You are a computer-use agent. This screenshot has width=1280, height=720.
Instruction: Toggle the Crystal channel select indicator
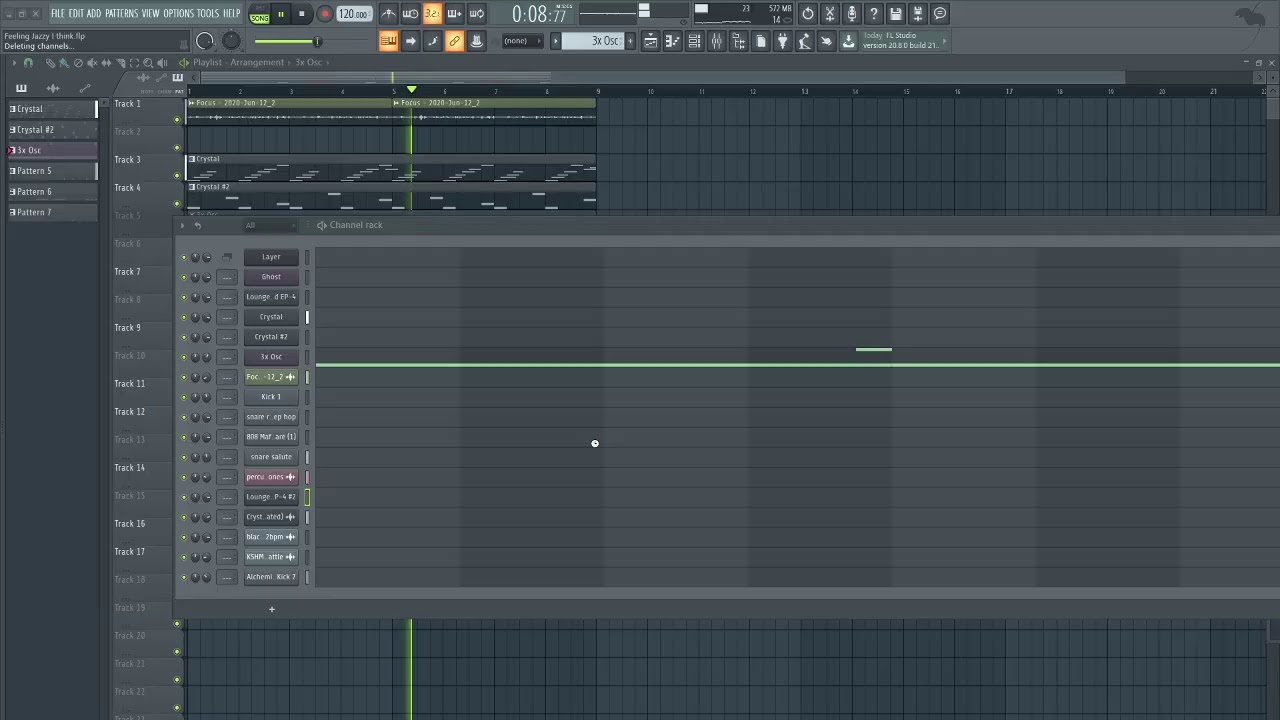tap(307, 317)
